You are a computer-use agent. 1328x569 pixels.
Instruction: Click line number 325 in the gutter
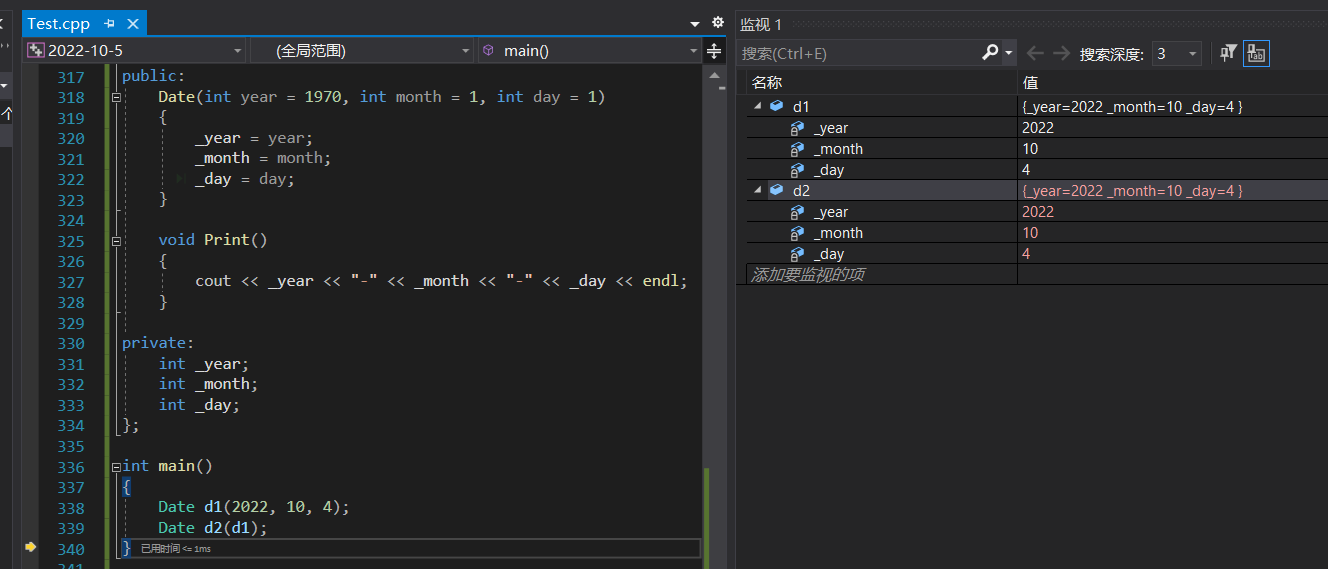point(71,240)
